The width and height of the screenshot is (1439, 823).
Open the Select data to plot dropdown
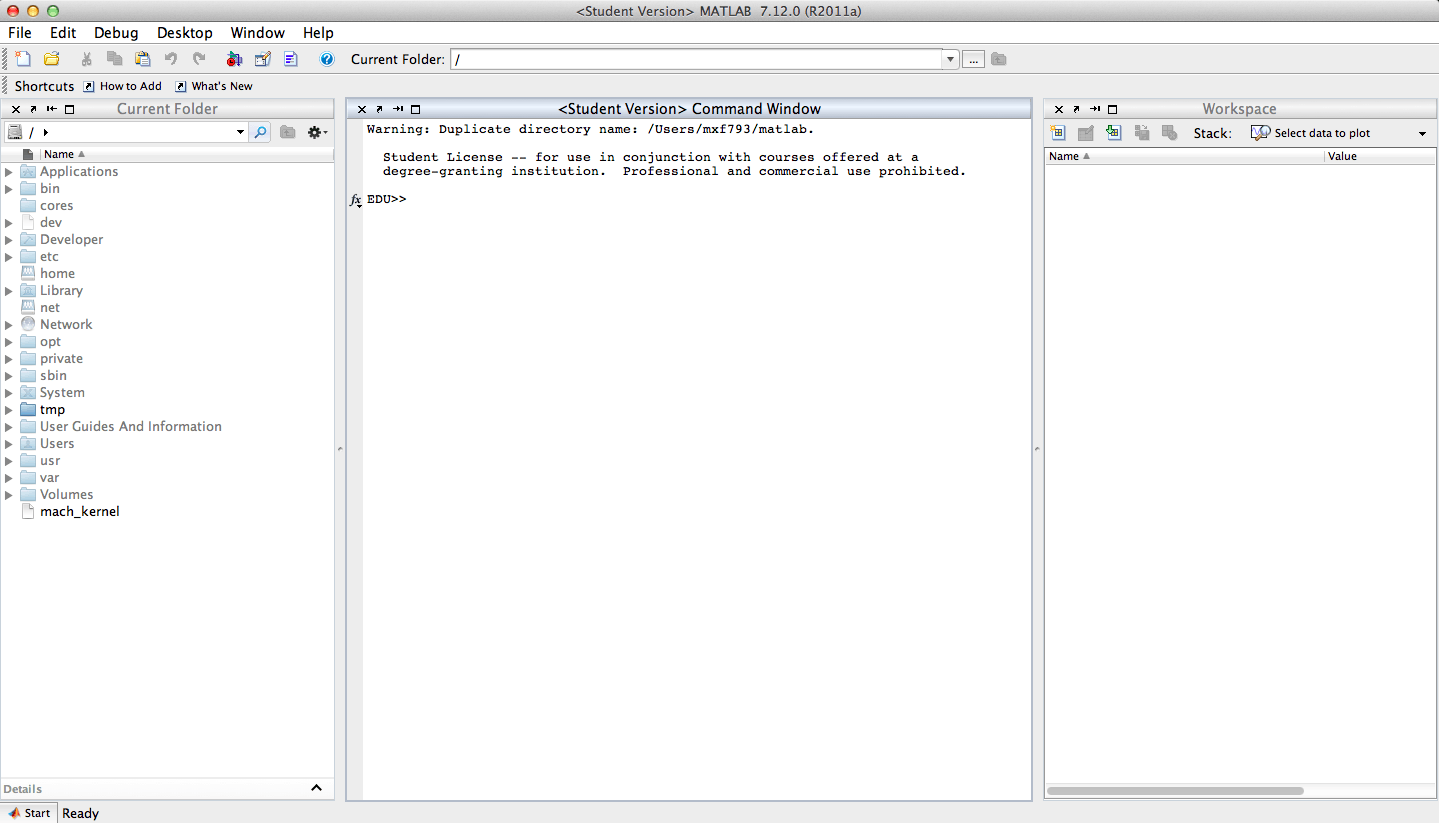point(1423,132)
